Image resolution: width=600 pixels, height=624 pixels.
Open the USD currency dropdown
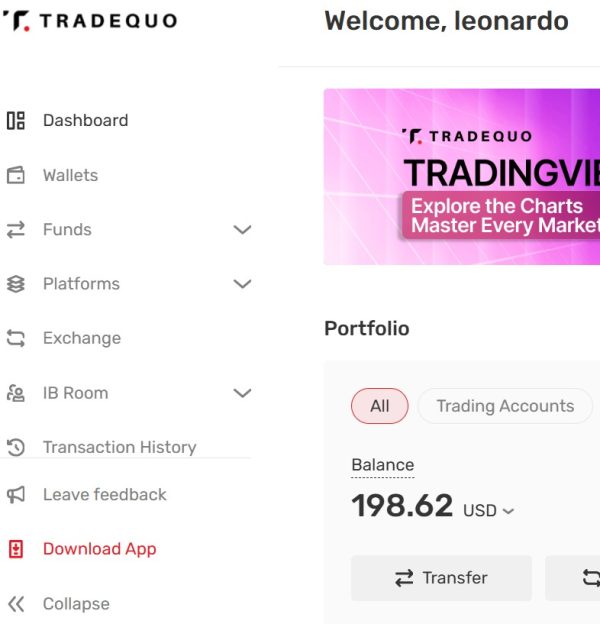click(489, 510)
